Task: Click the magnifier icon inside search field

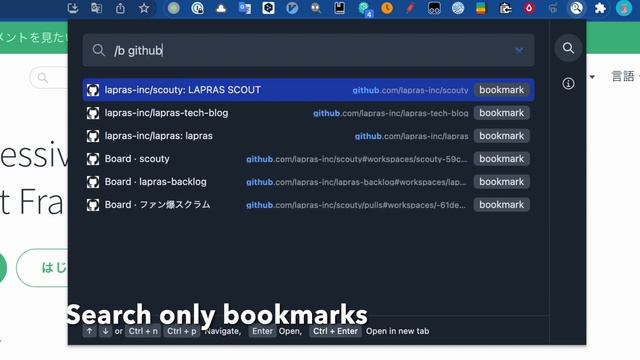Action: pos(98,50)
